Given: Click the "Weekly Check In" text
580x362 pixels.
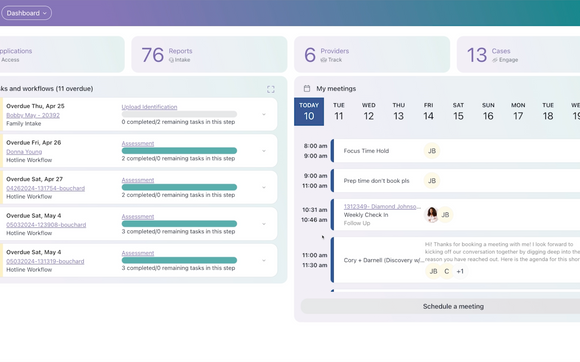Looking at the screenshot, I should coord(366,215).
